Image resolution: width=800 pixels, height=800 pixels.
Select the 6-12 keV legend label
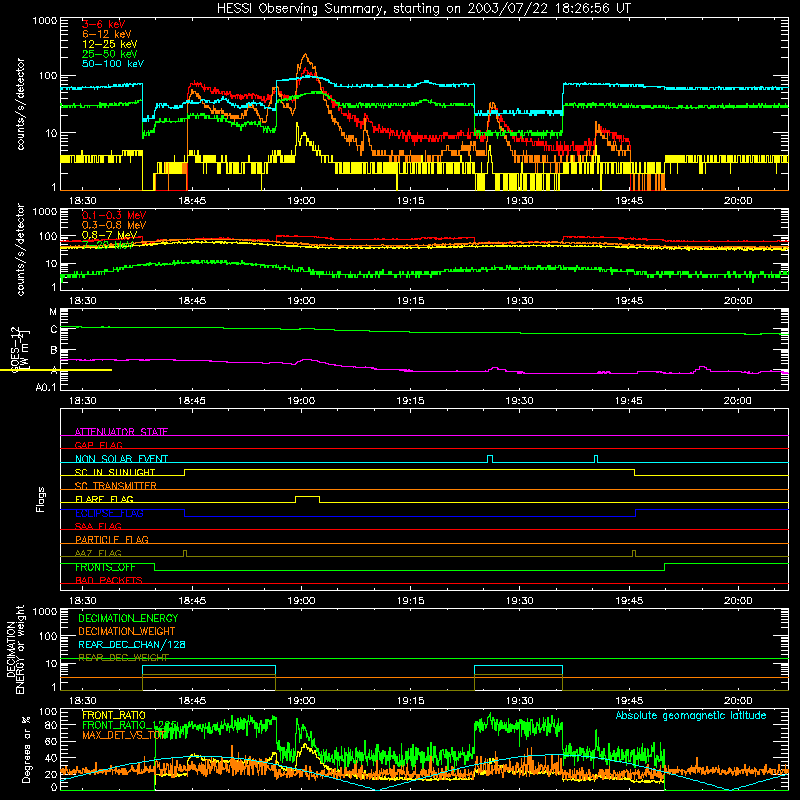point(106,34)
